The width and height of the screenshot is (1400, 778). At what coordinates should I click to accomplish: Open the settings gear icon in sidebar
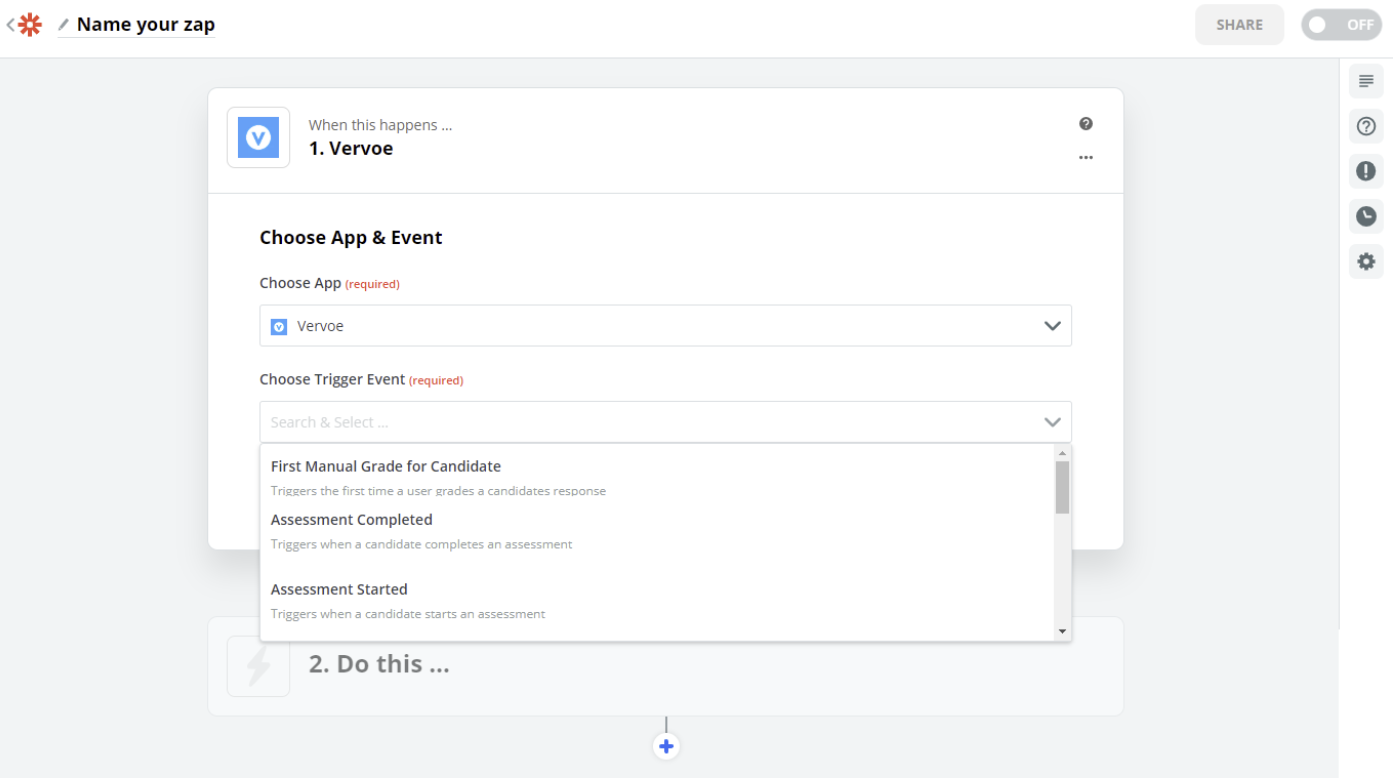point(1366,262)
